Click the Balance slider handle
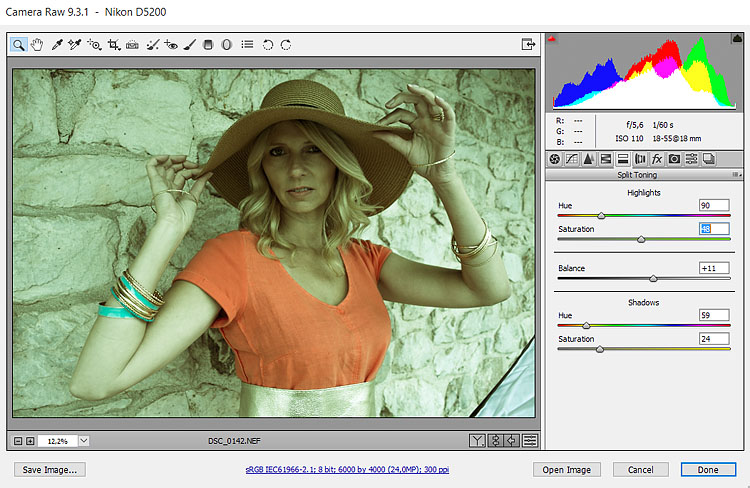 click(653, 278)
